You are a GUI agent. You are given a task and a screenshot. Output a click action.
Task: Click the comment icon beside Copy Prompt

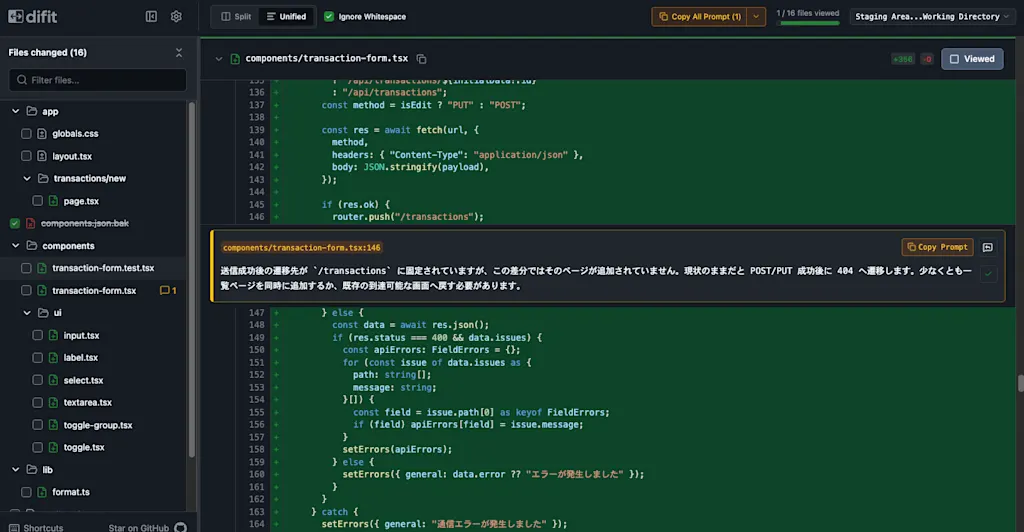pyautogui.click(x=987, y=247)
